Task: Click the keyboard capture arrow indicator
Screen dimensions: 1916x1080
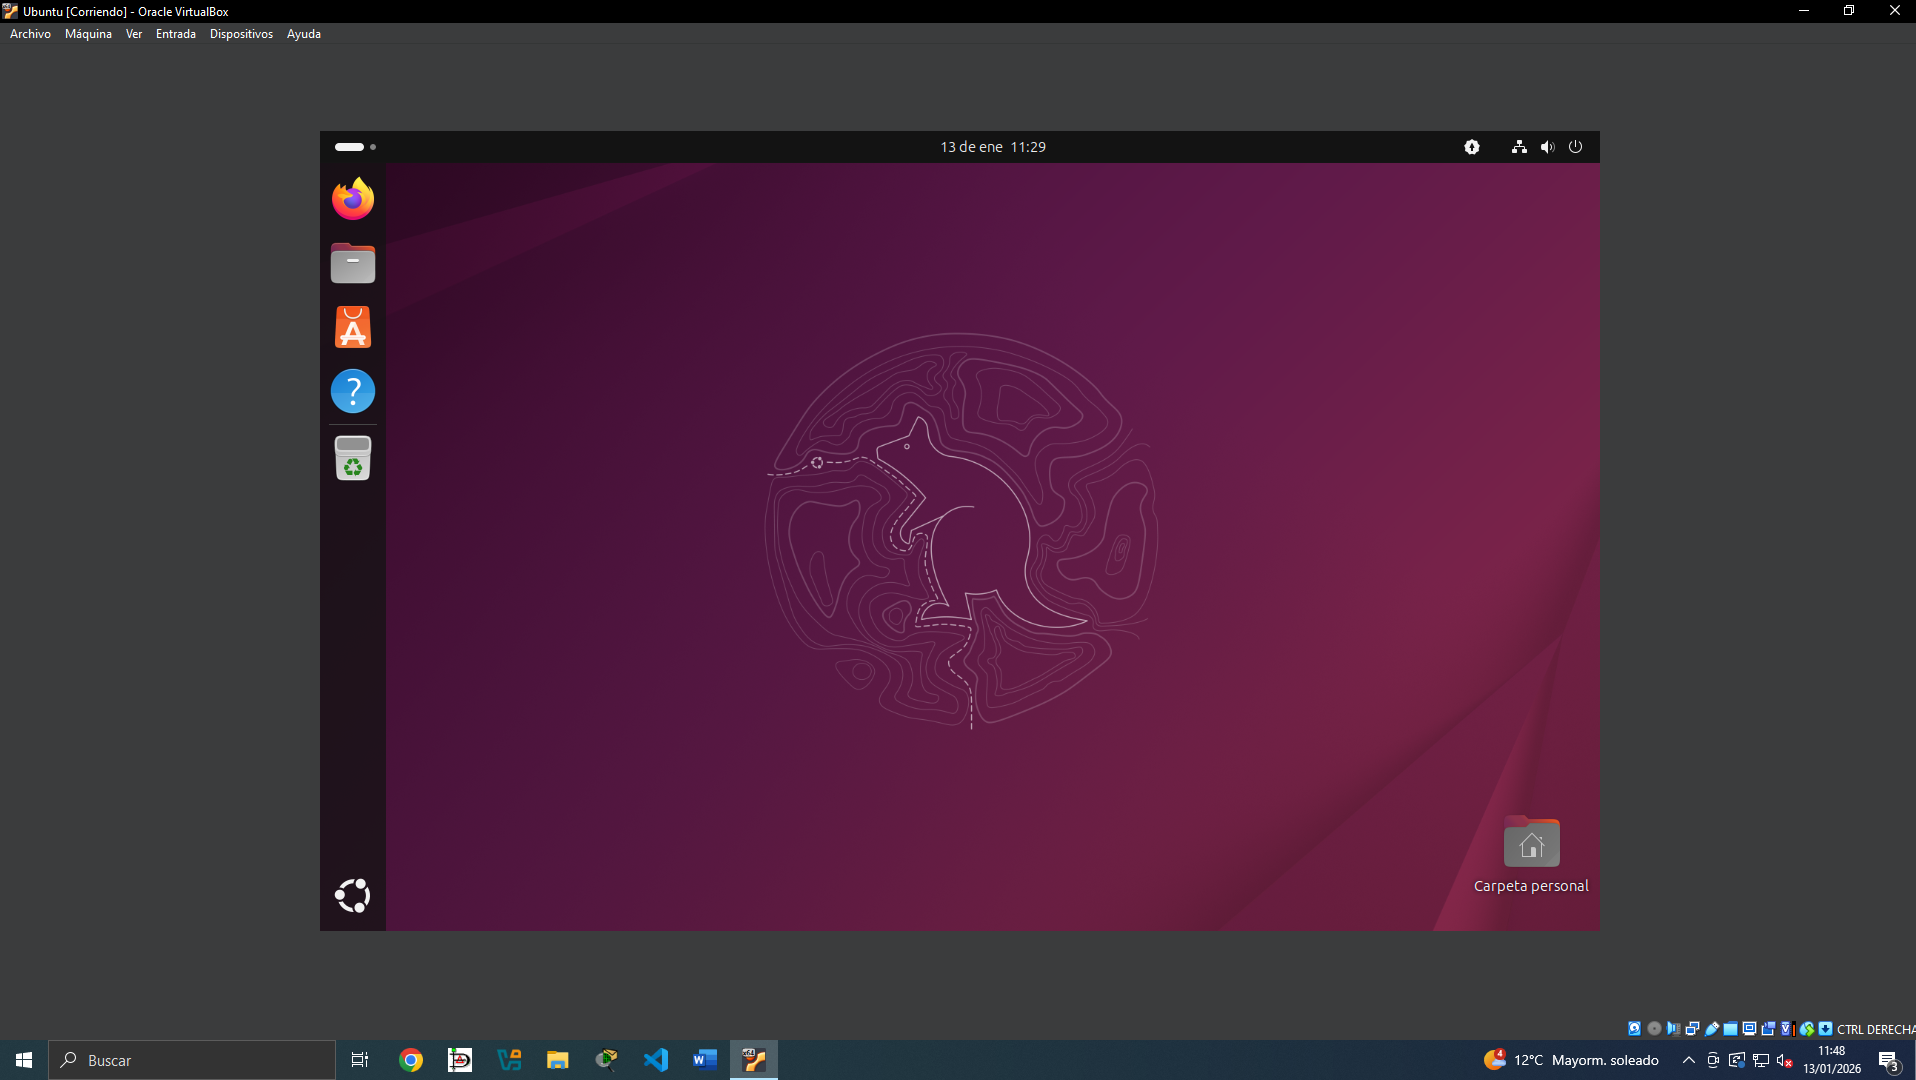Action: point(1826,1028)
